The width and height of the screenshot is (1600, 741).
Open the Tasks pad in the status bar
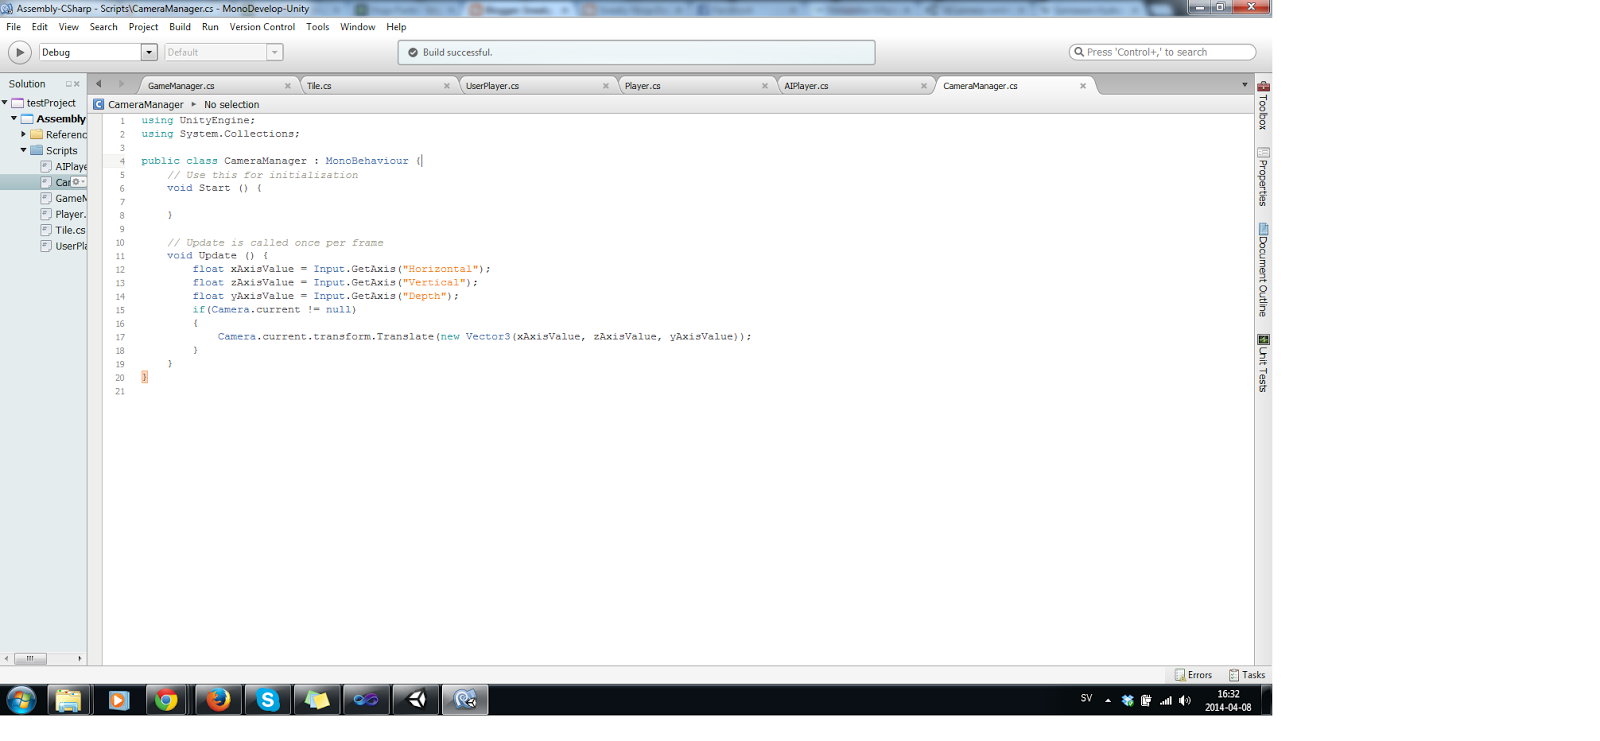[1247, 675]
